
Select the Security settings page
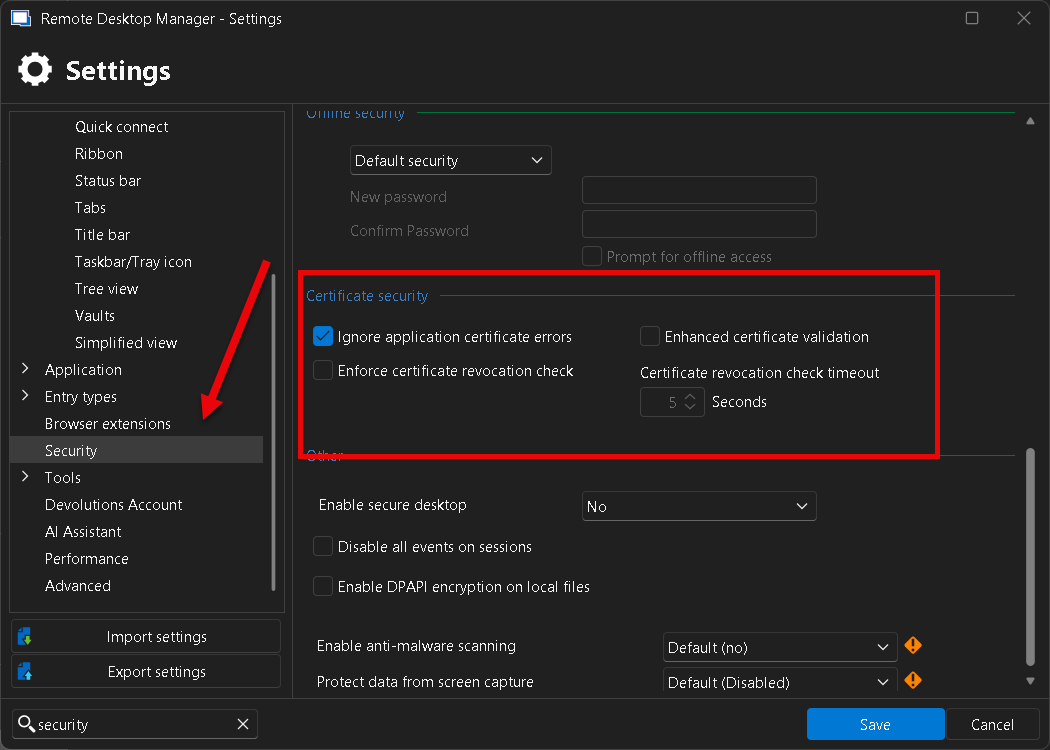(x=137, y=450)
